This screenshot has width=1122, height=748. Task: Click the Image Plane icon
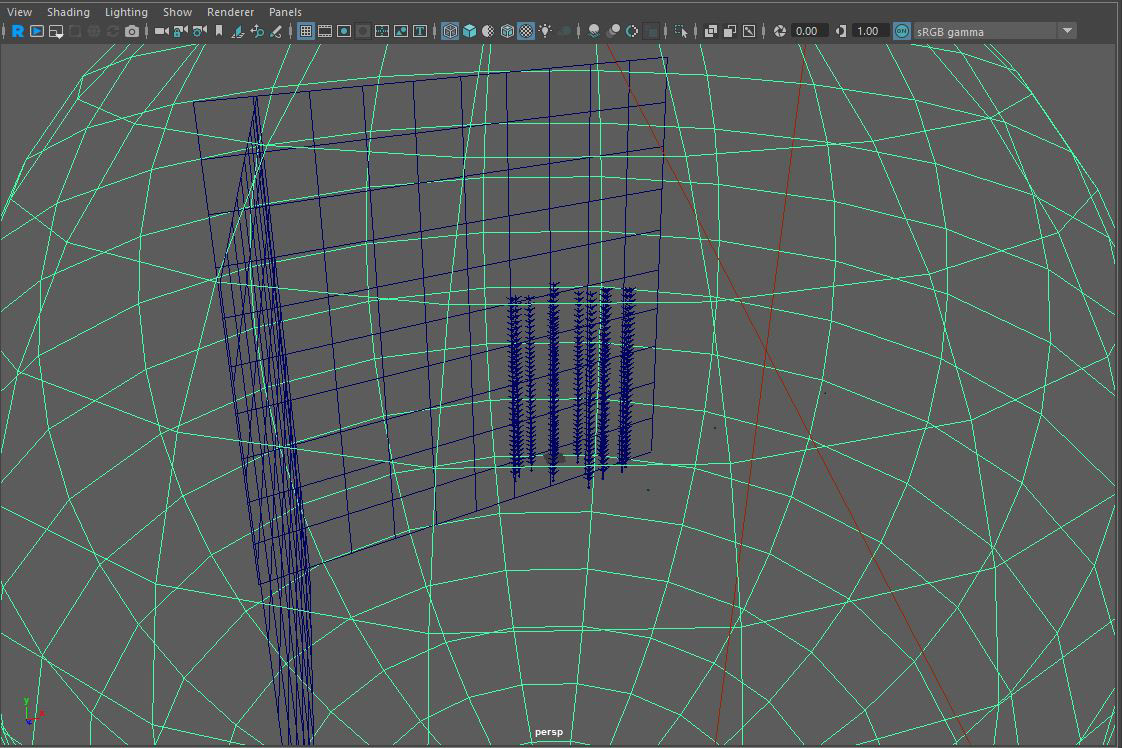point(238,31)
